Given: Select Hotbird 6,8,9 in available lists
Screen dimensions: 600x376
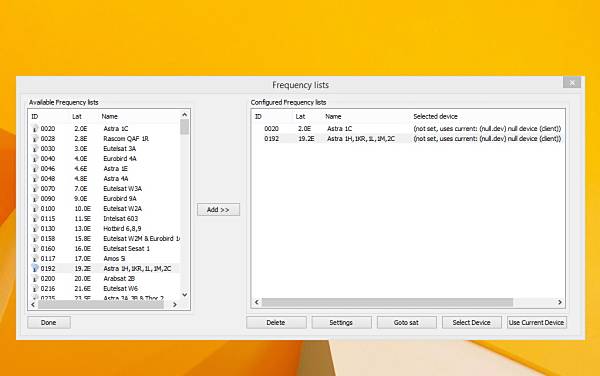Looking at the screenshot, I should [104, 228].
